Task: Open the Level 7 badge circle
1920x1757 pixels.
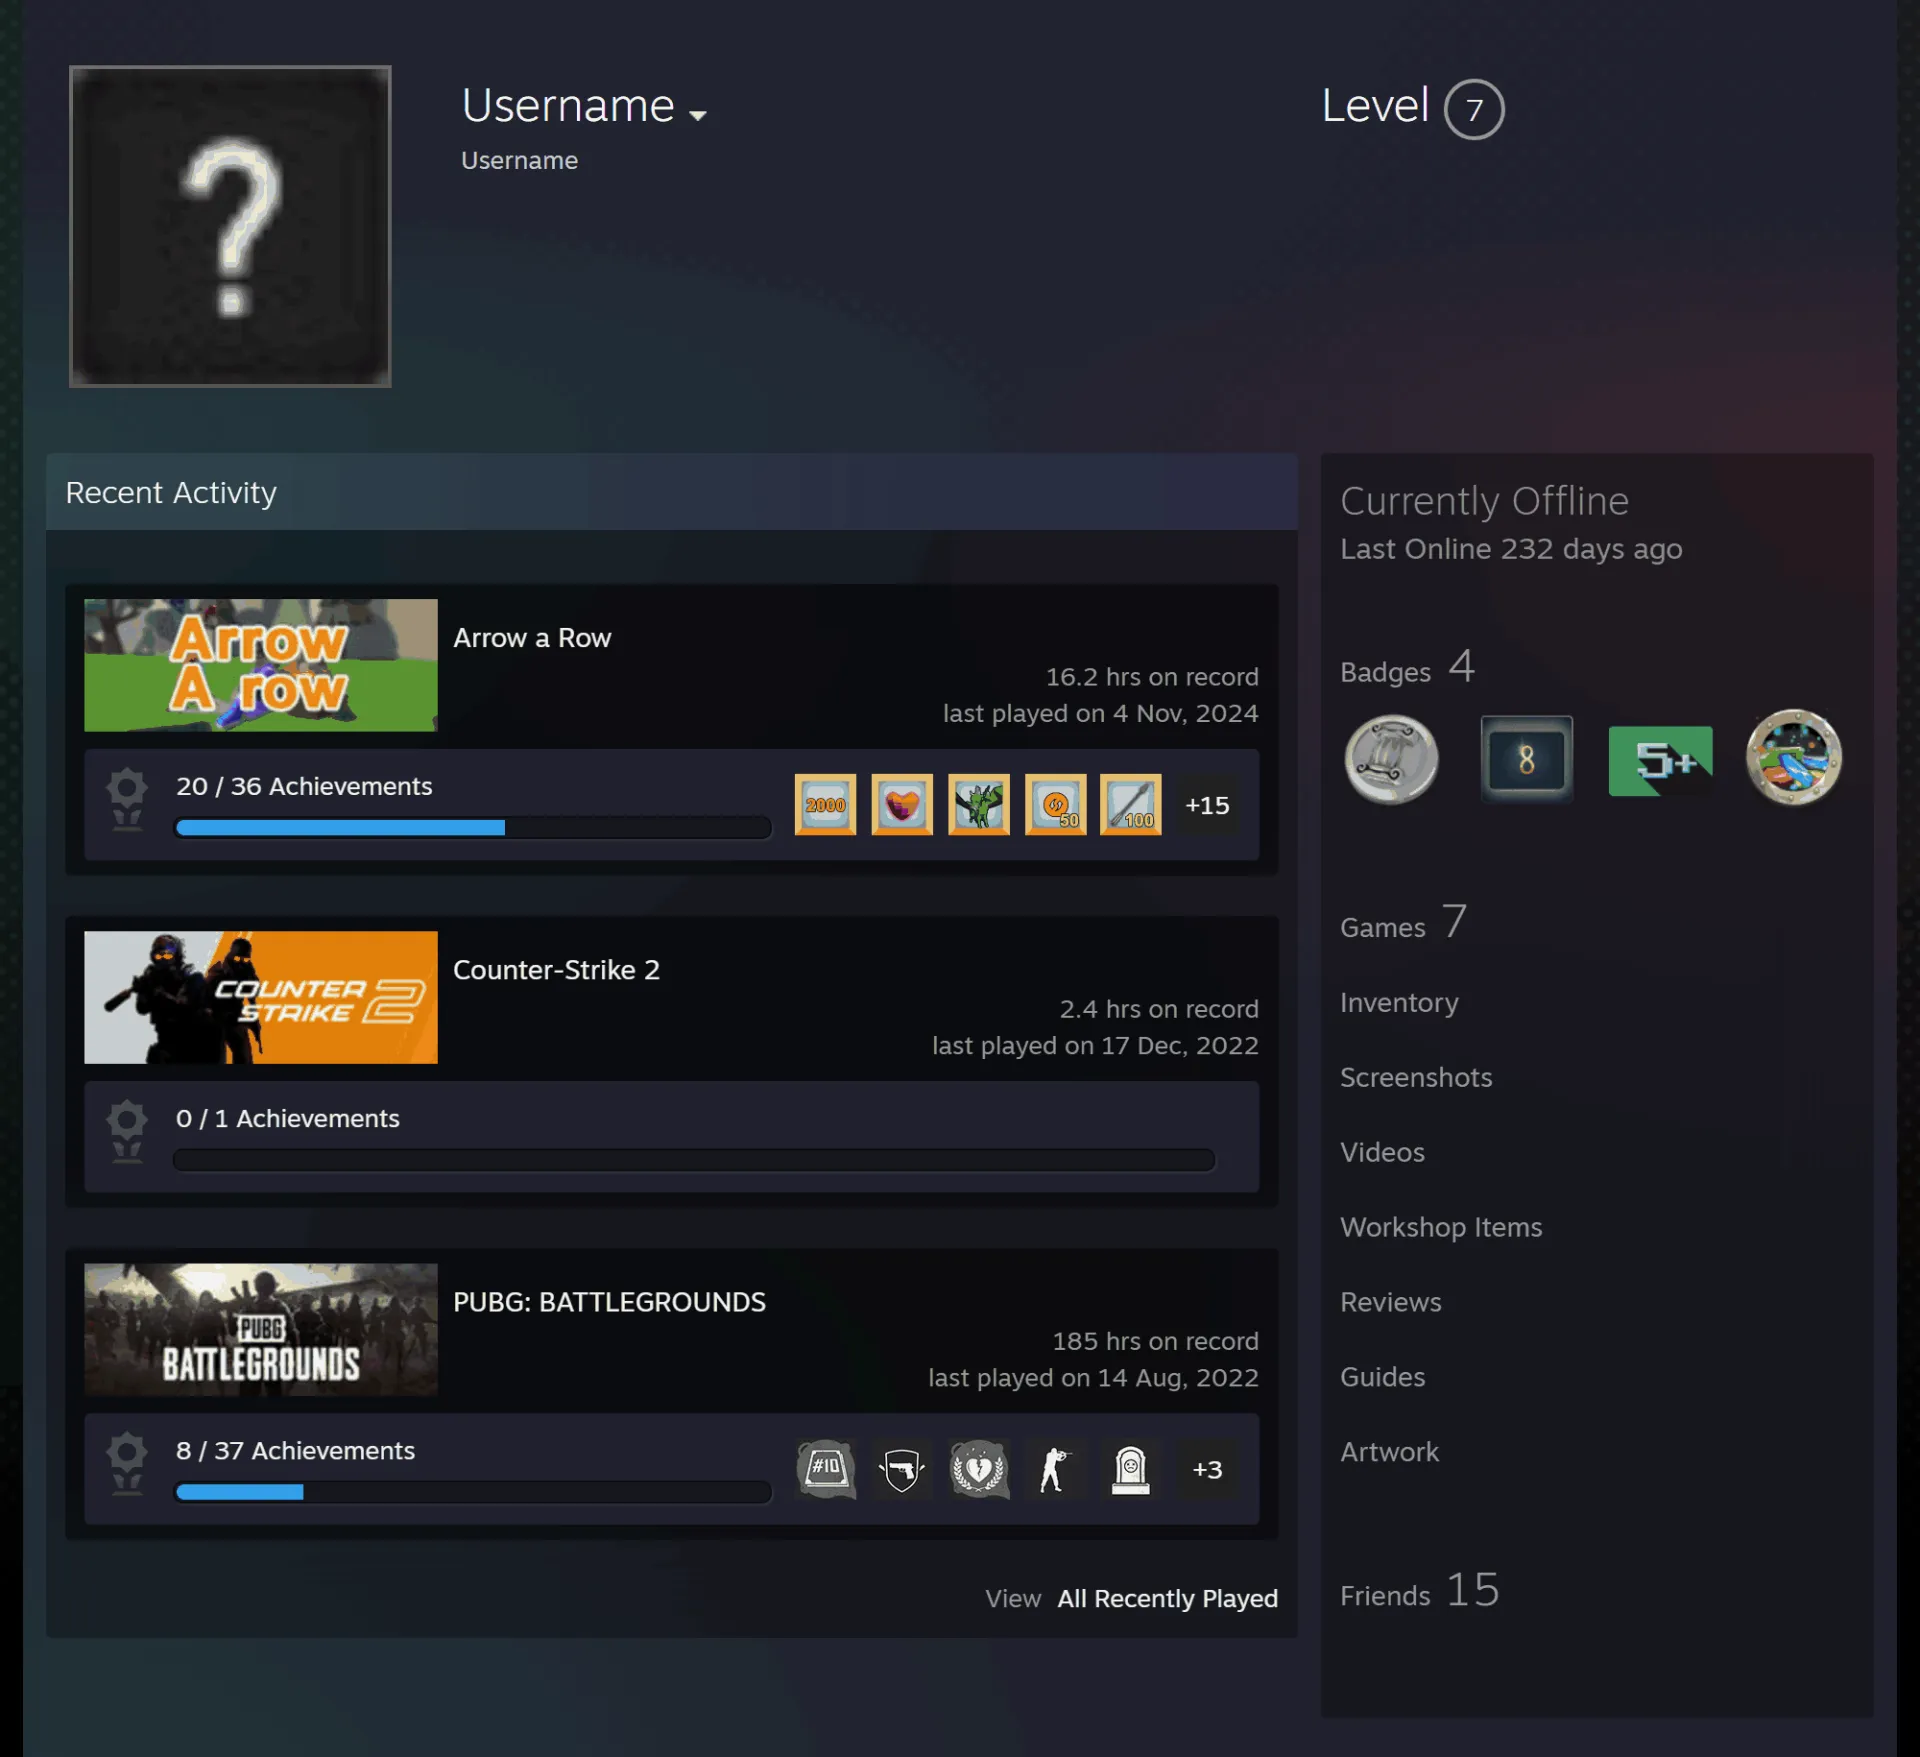Action: [x=1474, y=109]
